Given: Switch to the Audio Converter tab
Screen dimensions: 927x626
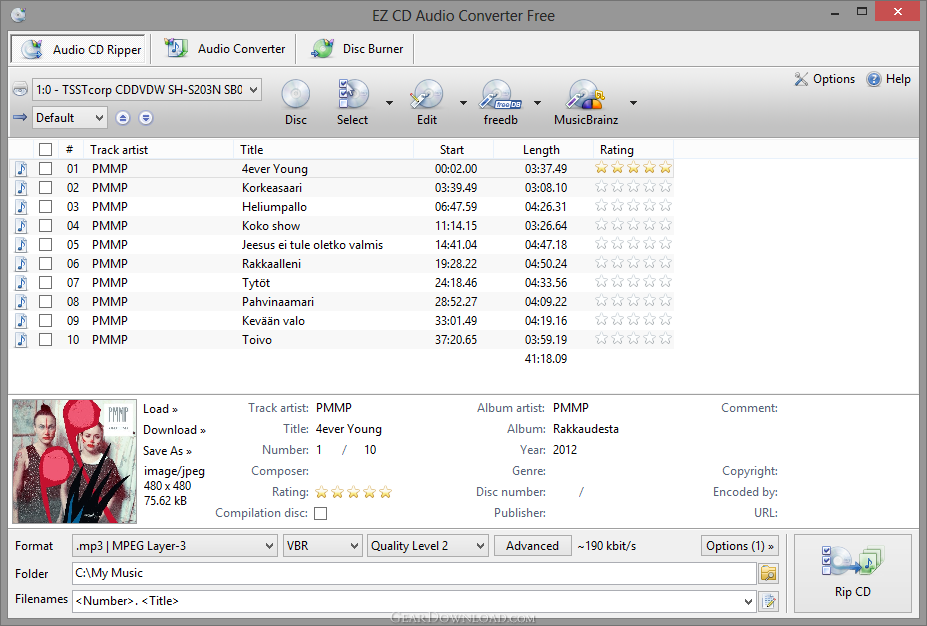Looking at the screenshot, I should coord(224,48).
